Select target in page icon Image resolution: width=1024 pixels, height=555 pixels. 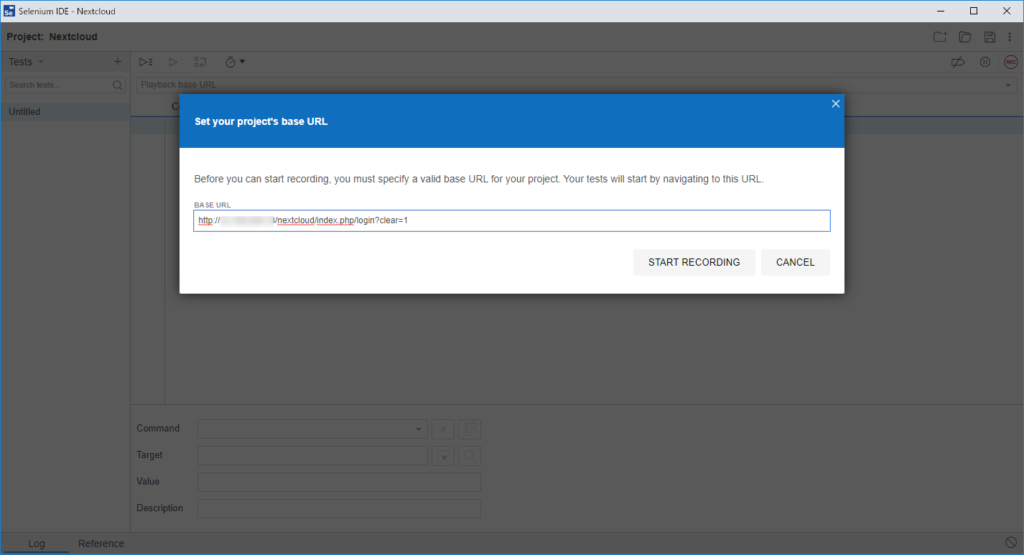click(x=443, y=456)
